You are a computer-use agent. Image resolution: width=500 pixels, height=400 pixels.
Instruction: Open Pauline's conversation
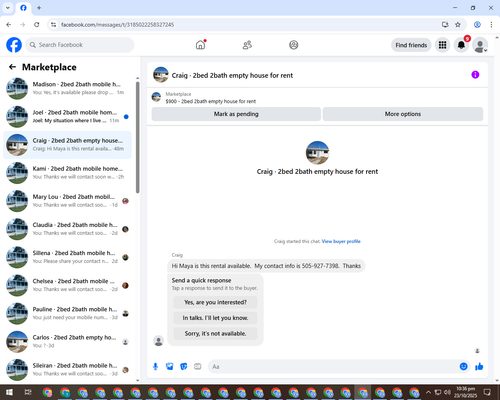tap(67, 313)
